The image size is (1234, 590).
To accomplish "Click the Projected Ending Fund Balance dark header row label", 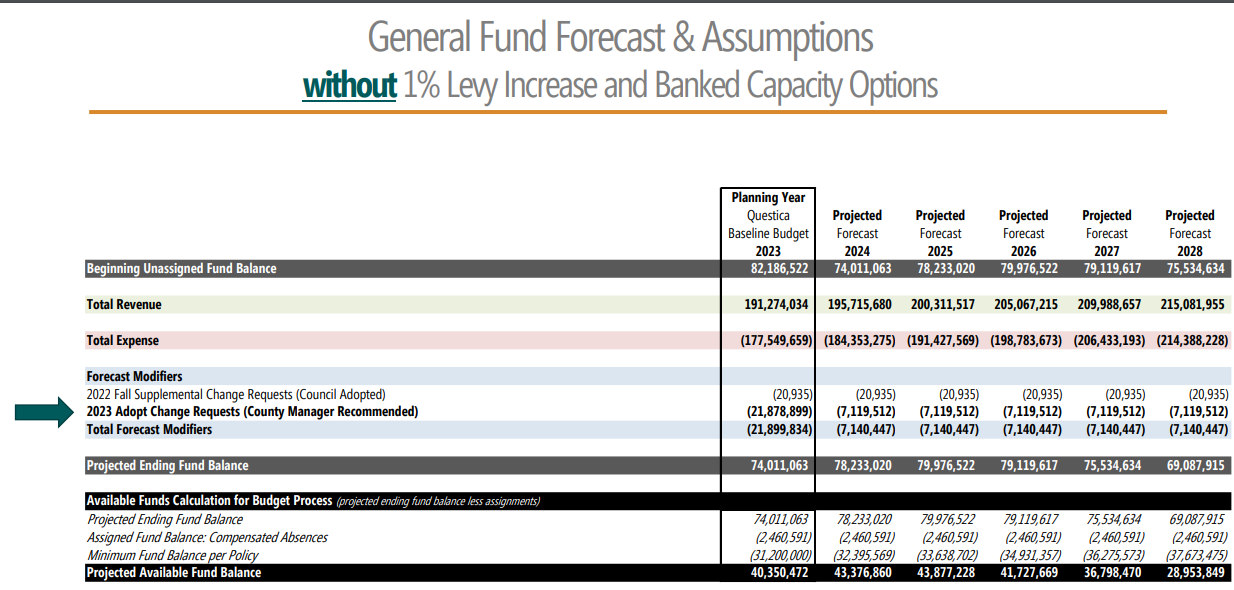I will tap(167, 465).
